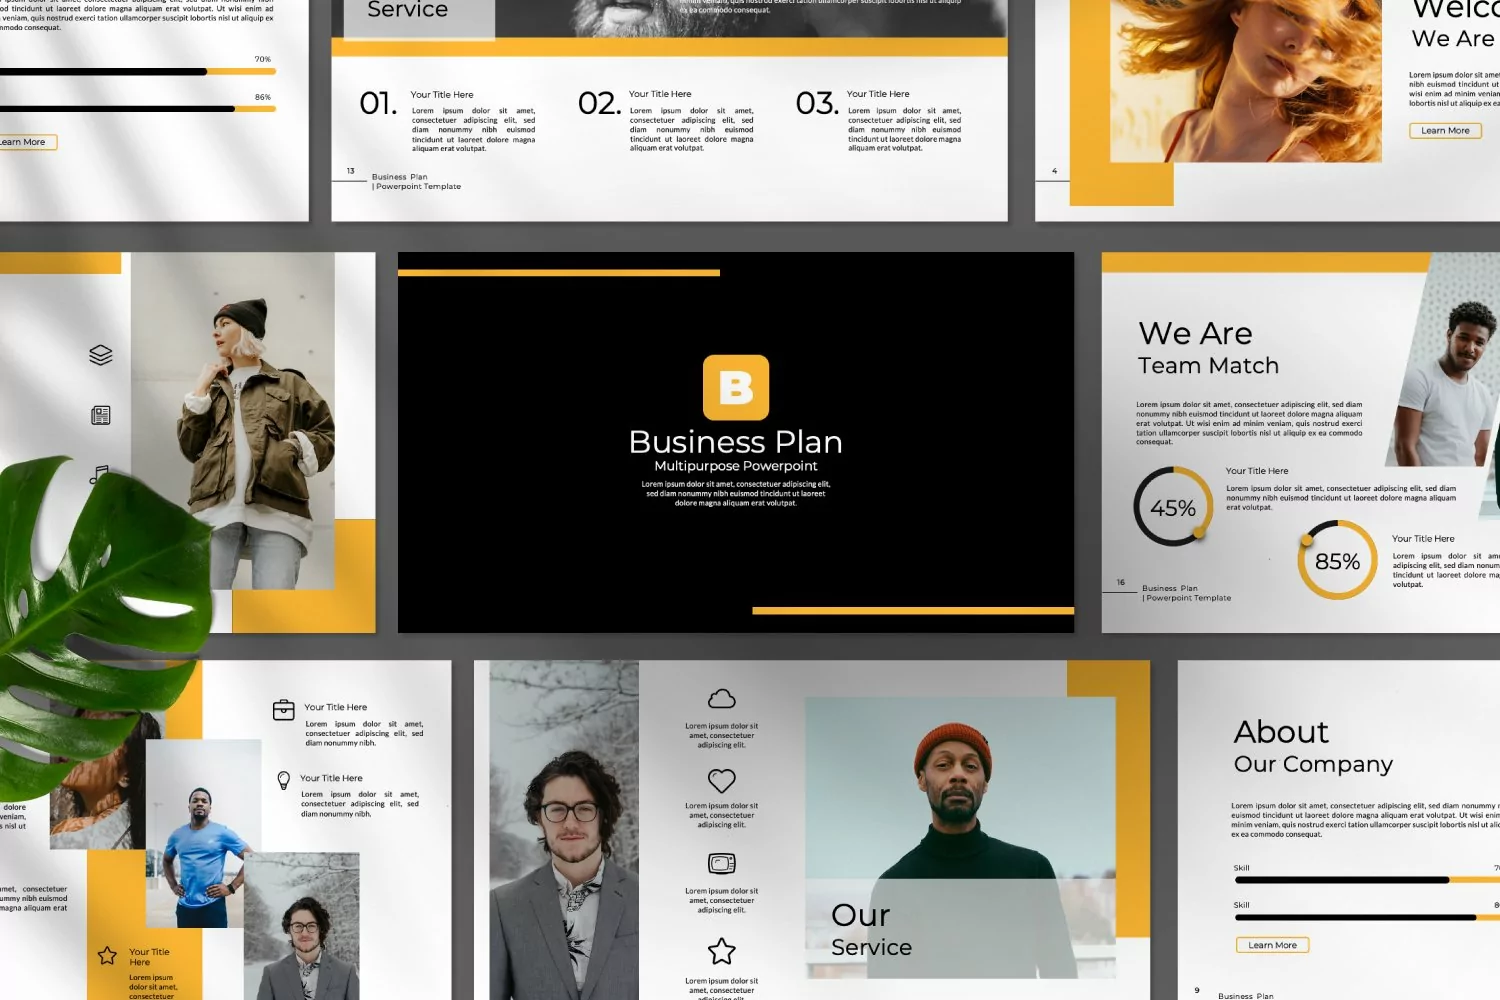Image resolution: width=1500 pixels, height=1000 pixels.
Task: Click the lightbulb icon beside Your Title Here
Action: coord(283,780)
